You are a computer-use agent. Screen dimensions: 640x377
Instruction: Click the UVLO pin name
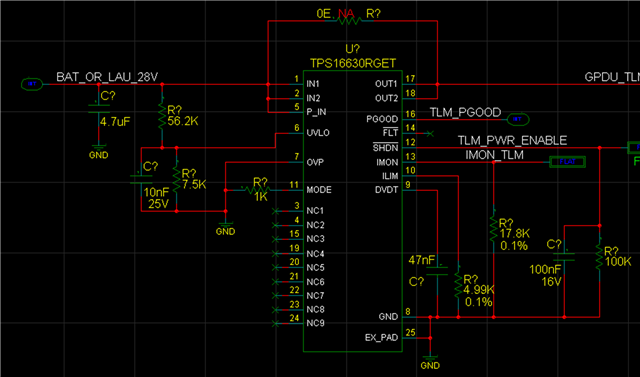318,133
